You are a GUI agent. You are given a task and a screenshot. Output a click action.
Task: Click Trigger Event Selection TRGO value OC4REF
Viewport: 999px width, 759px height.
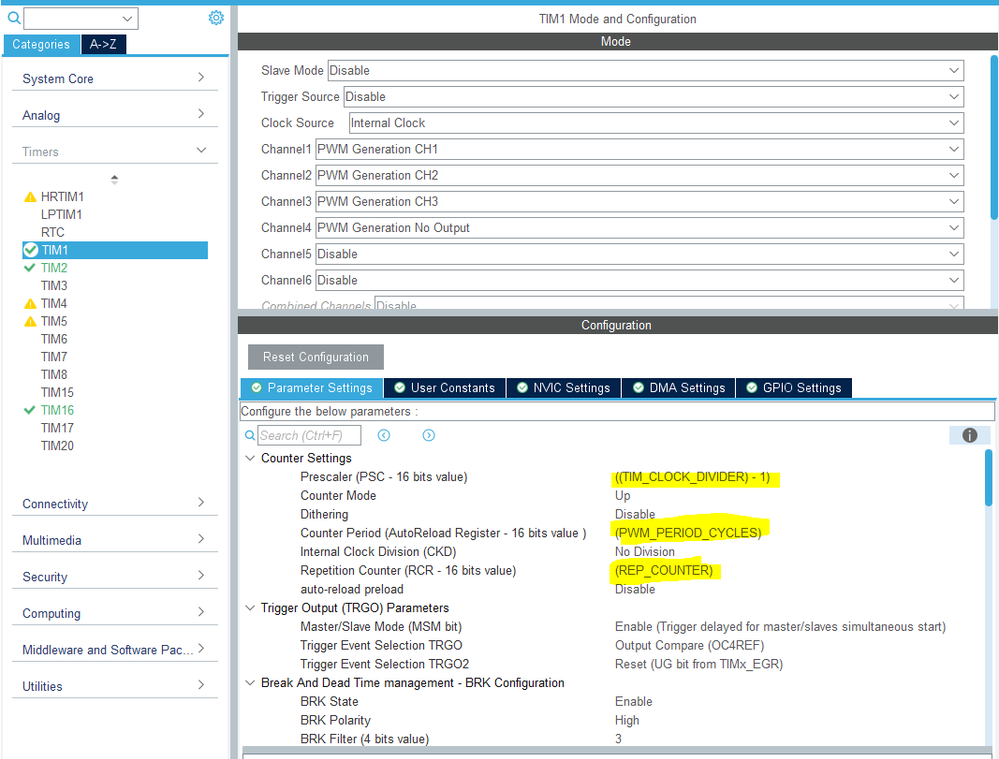(x=689, y=646)
